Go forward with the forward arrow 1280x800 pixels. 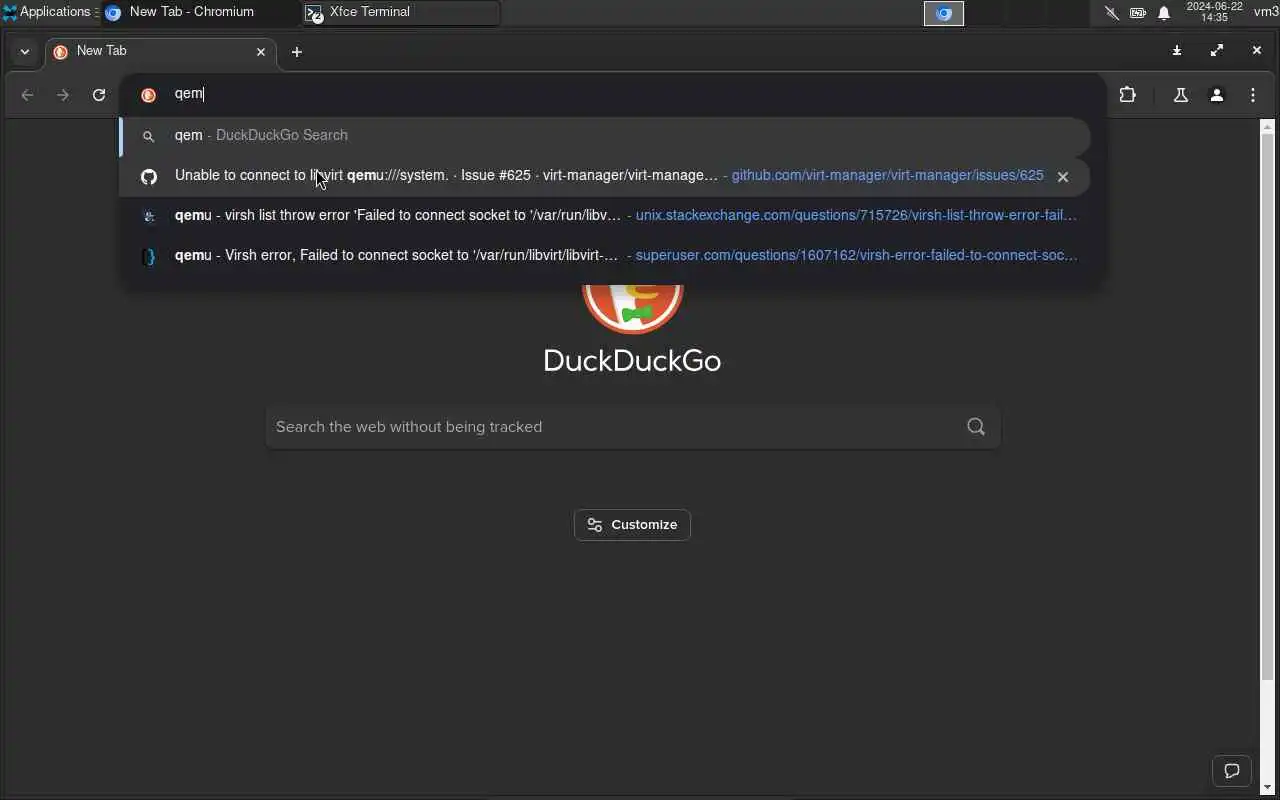tap(63, 95)
